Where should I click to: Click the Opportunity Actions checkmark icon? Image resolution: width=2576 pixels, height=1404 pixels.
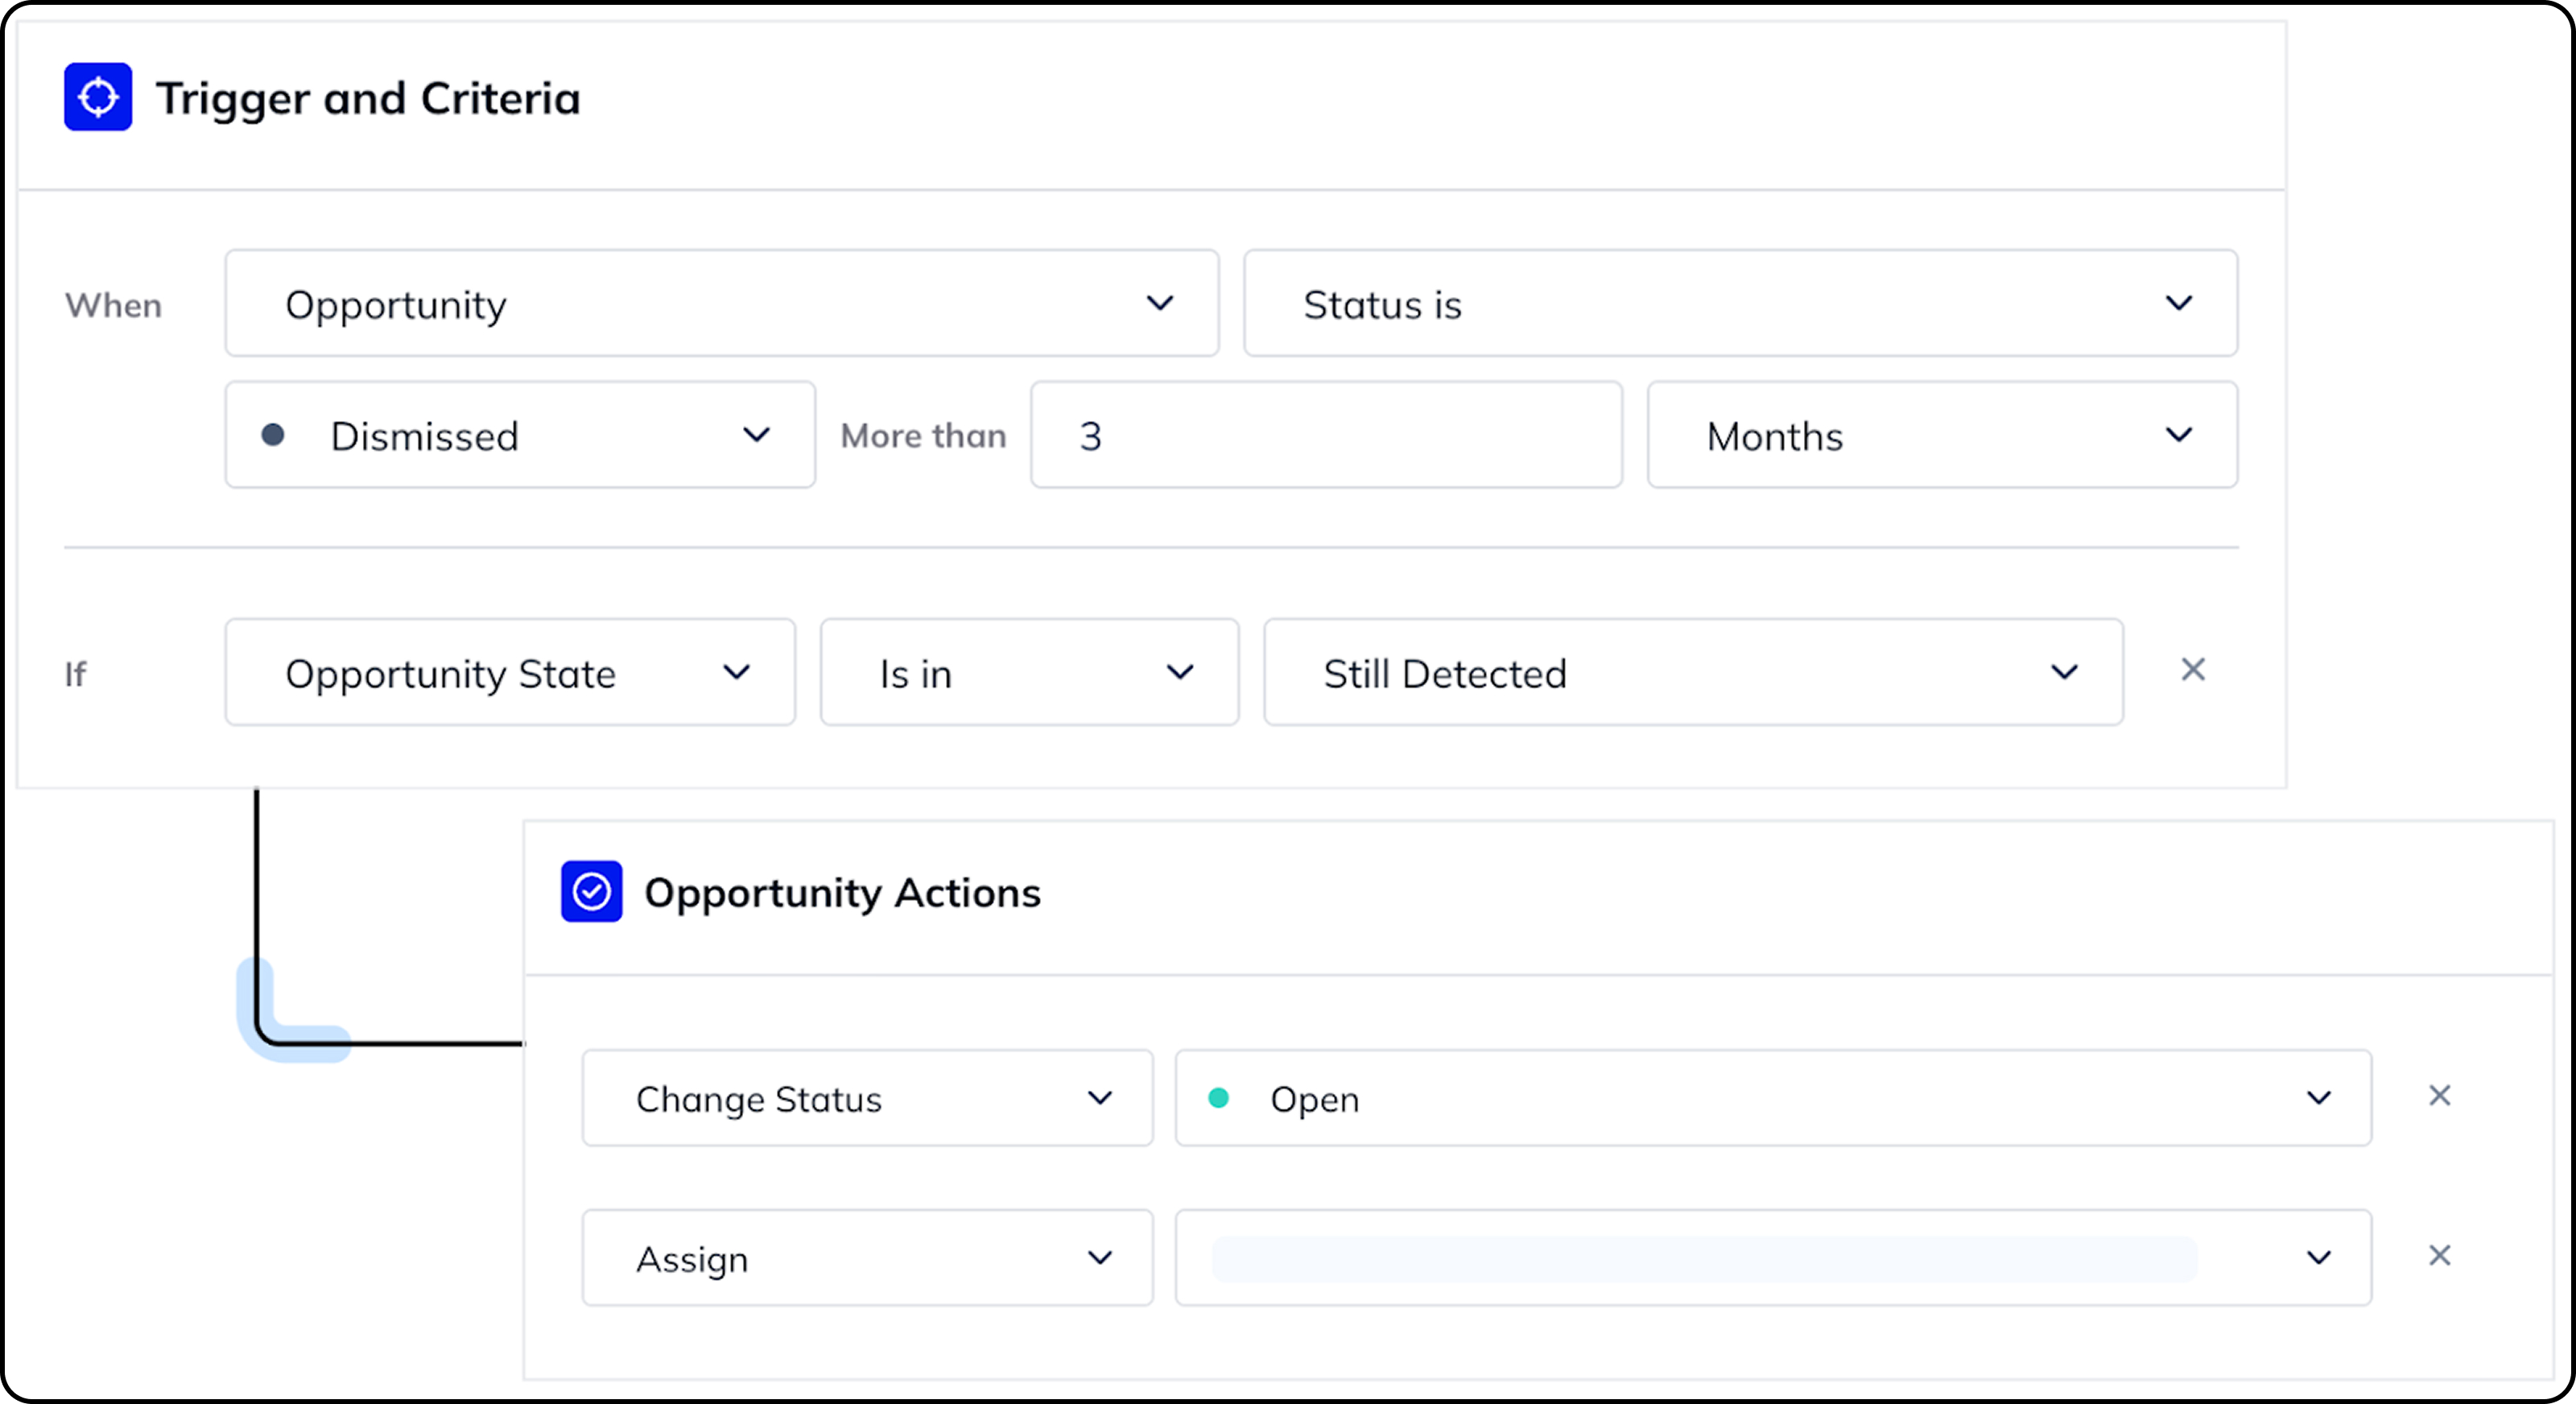point(591,891)
